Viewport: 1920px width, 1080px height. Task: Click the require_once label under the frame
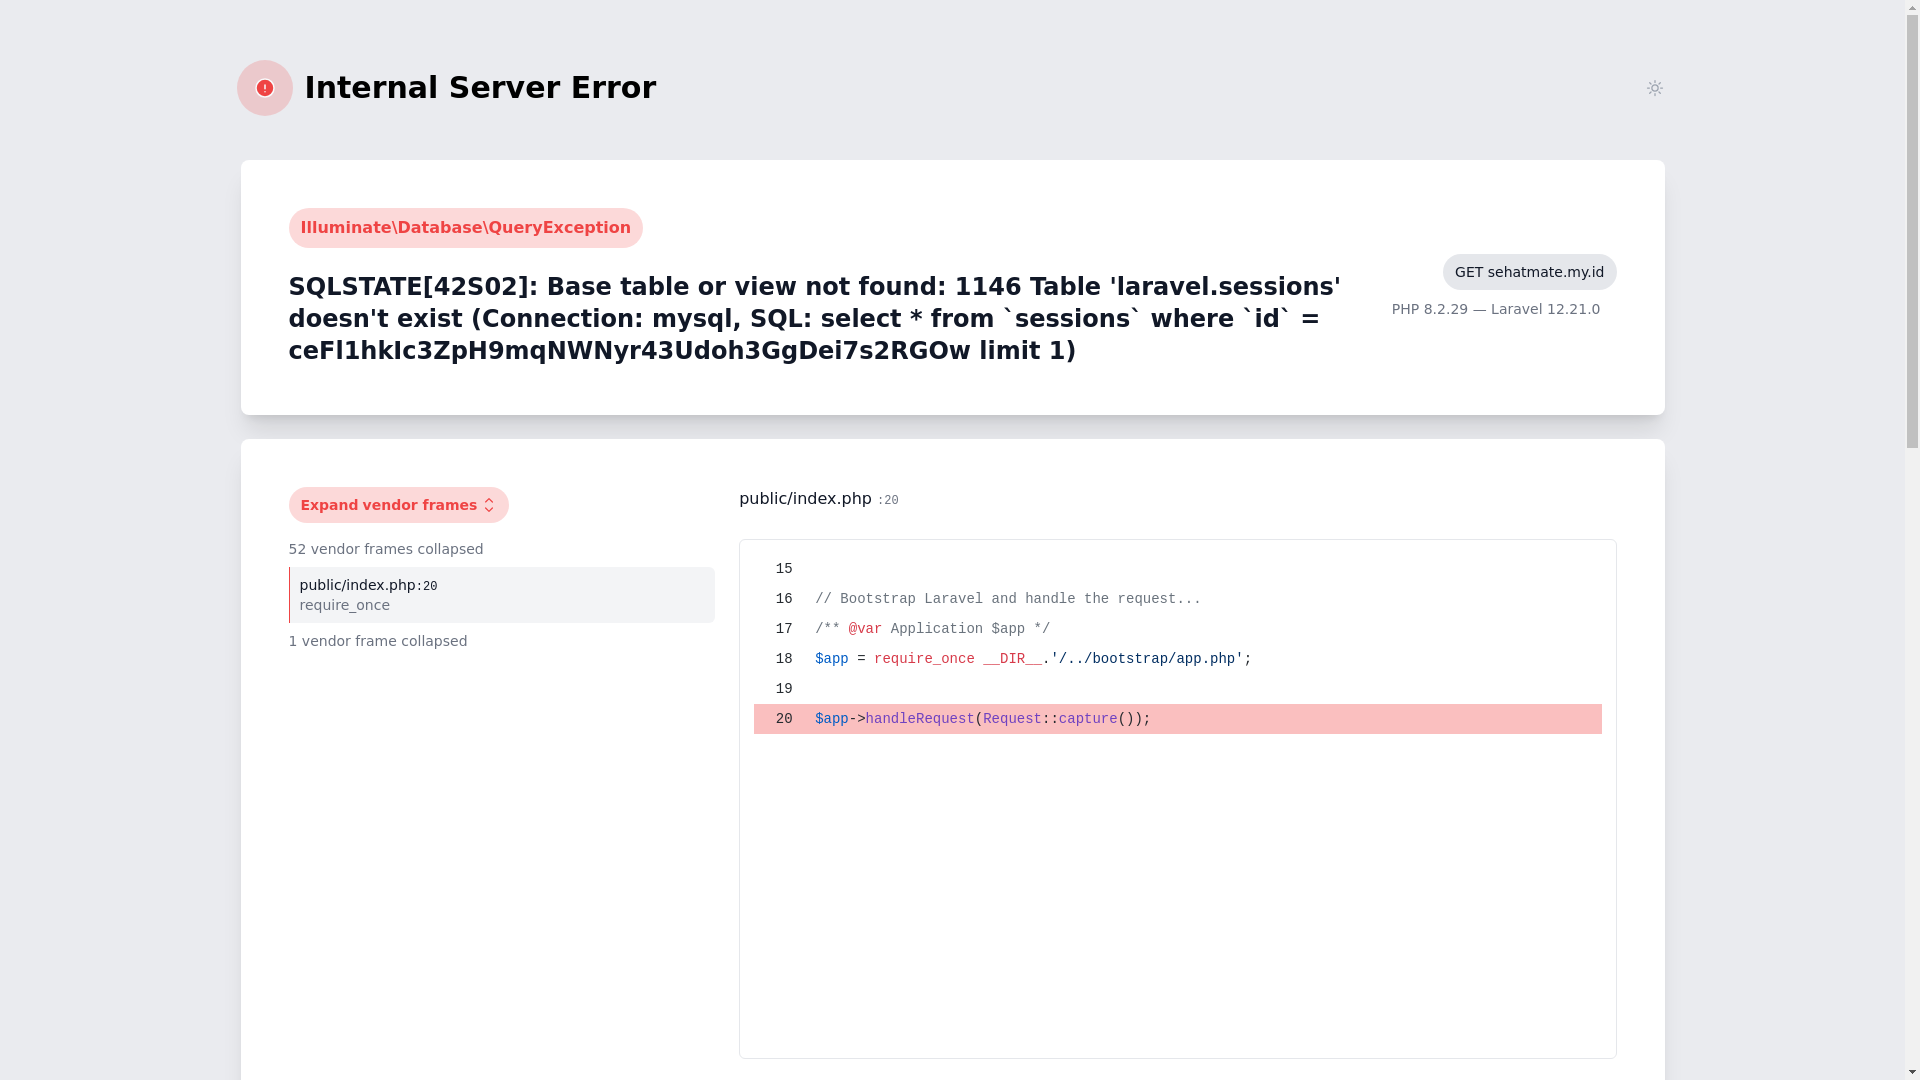click(344, 605)
